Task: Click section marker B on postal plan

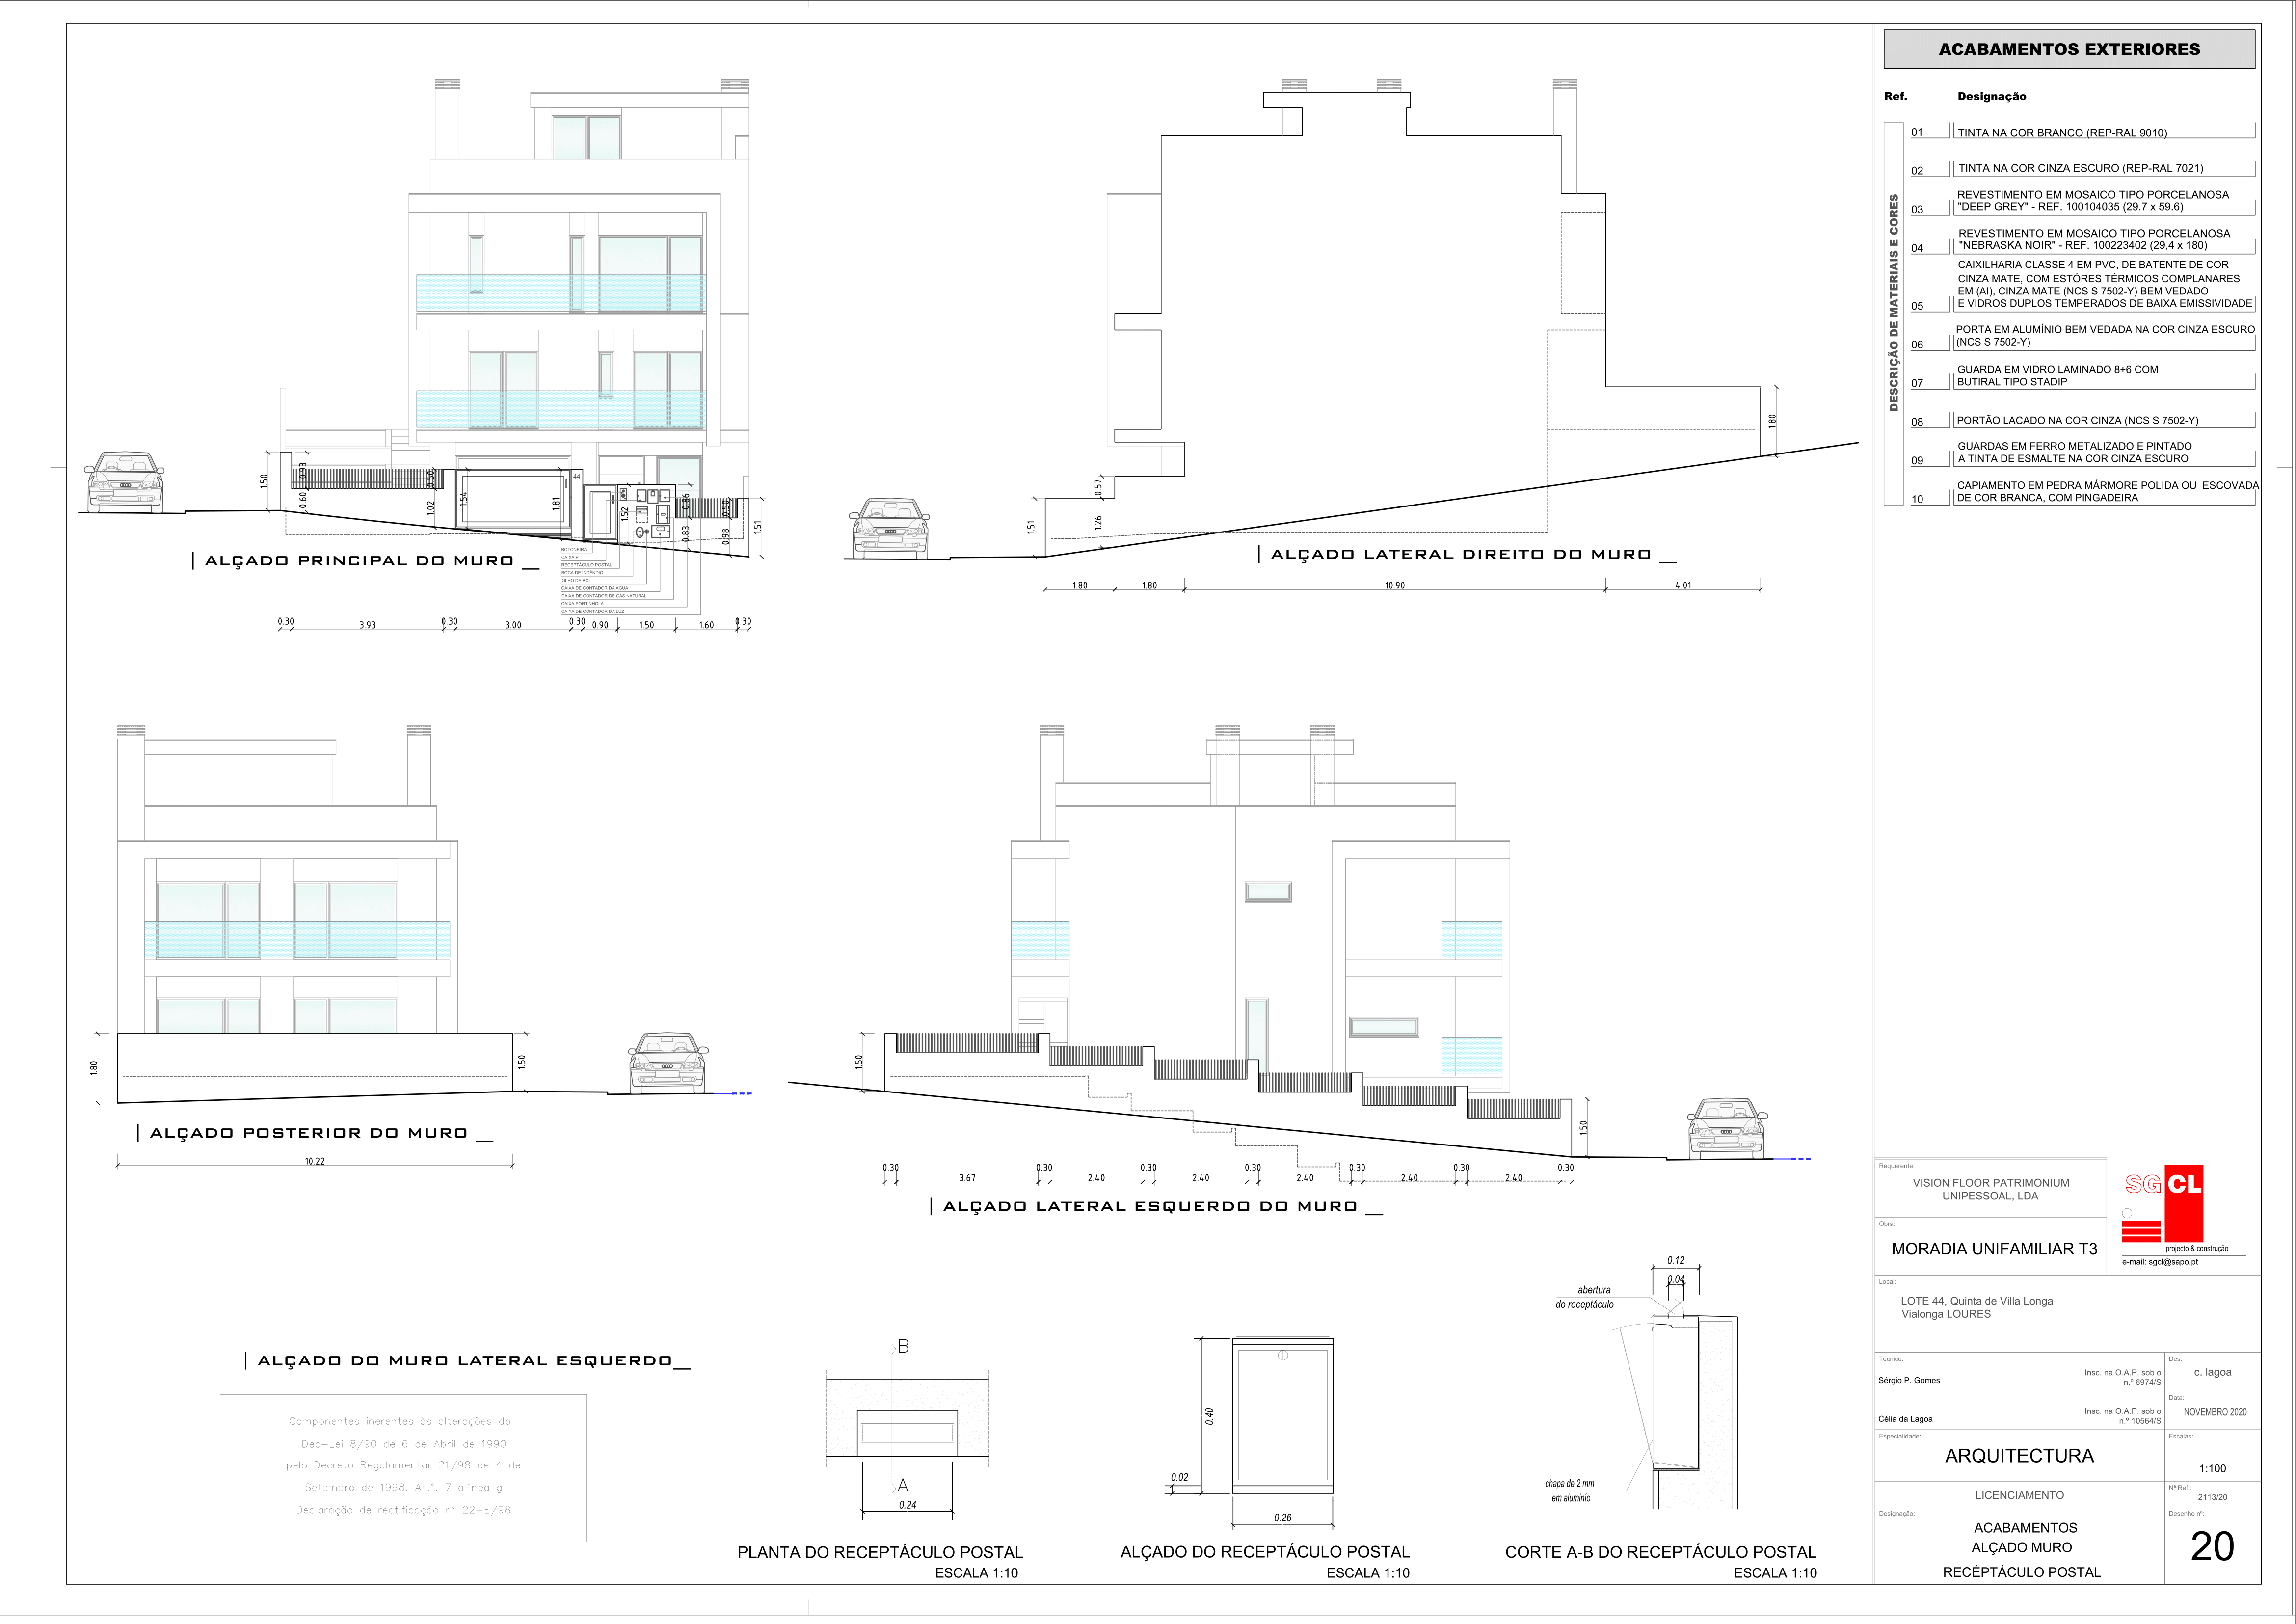Action: coord(902,1346)
